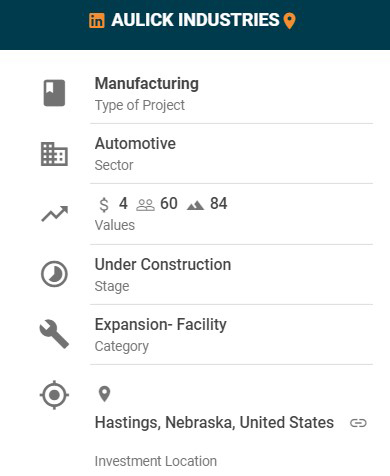Image resolution: width=390 pixels, height=476 pixels.
Task: Click the Automotive sector entry
Action: click(x=135, y=144)
